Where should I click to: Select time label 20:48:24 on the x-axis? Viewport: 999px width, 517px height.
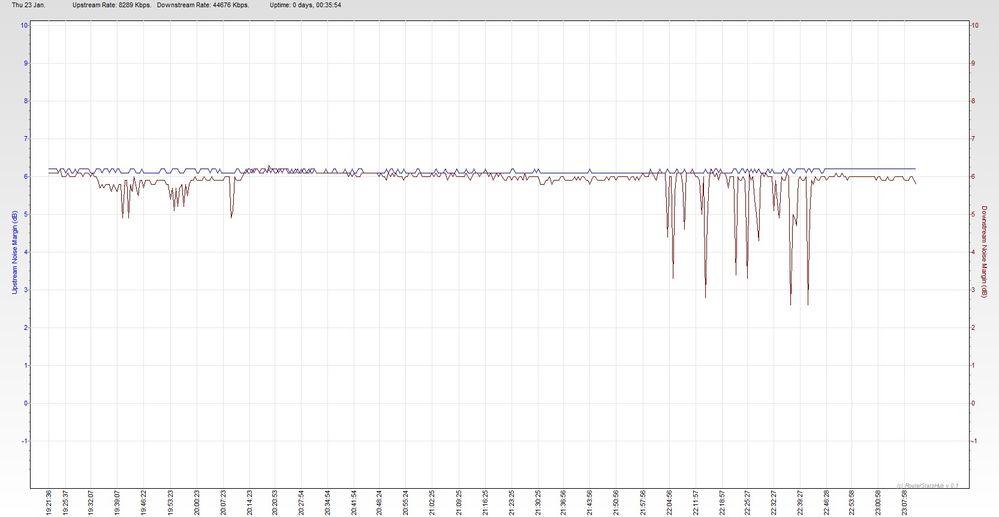click(379, 502)
